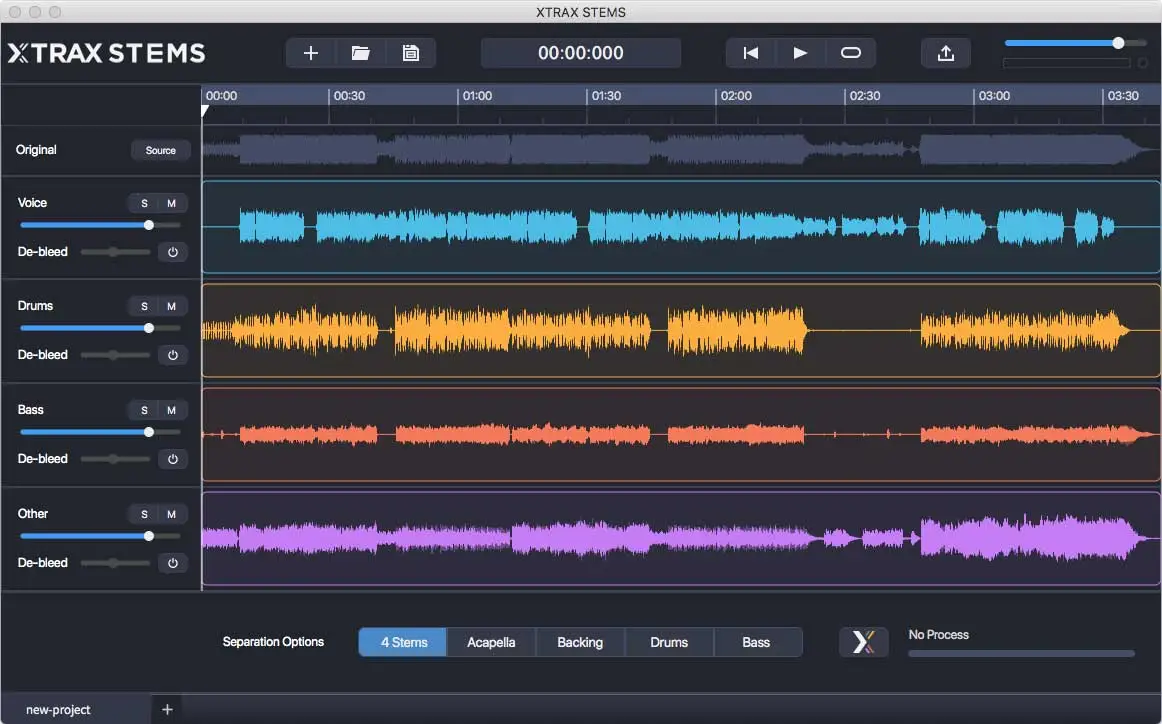Select the Acapella separation option

491,641
